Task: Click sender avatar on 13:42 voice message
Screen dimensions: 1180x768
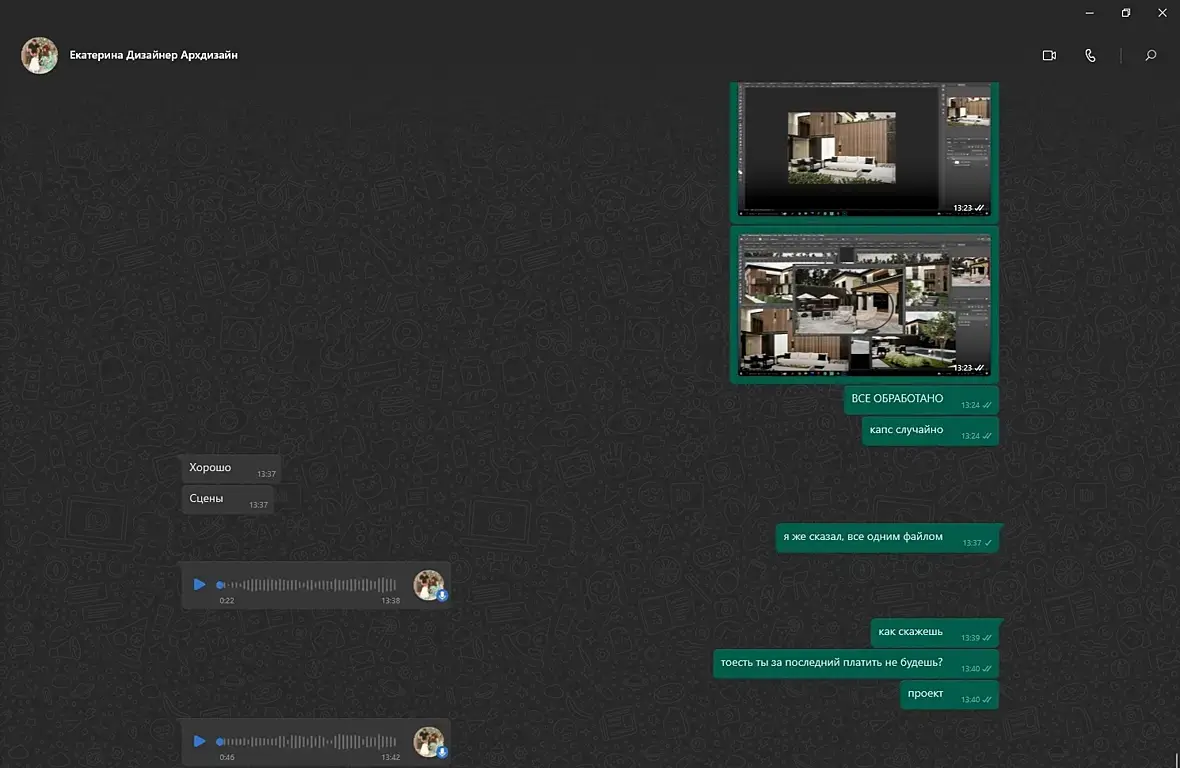Action: pyautogui.click(x=429, y=742)
